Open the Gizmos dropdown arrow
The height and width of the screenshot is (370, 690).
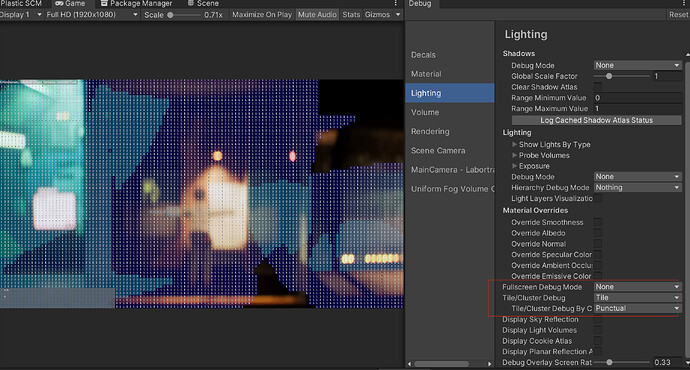point(398,15)
